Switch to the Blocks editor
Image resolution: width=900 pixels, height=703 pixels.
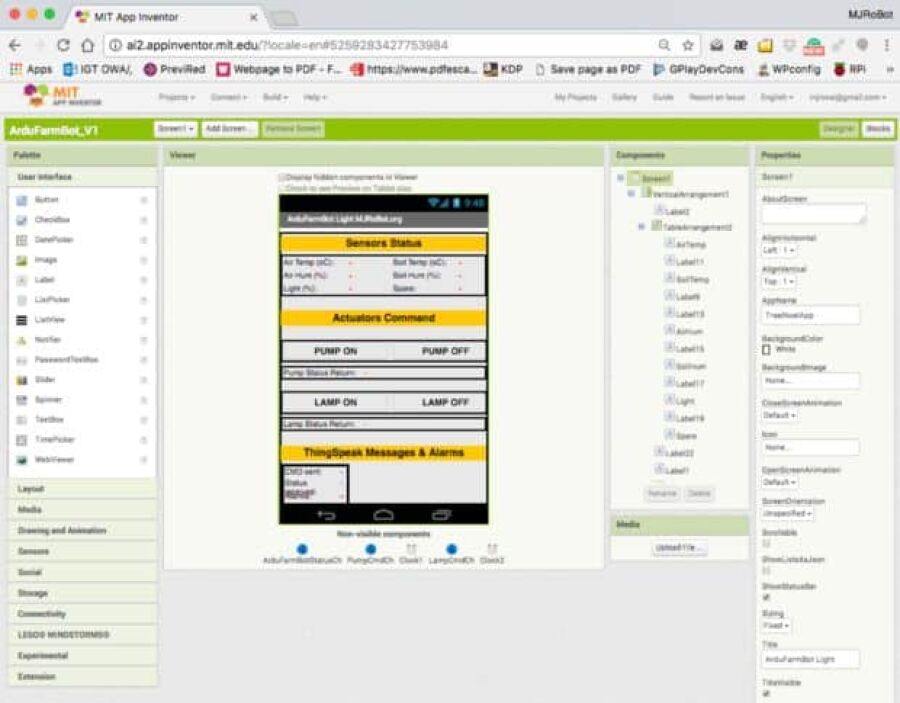coord(877,129)
